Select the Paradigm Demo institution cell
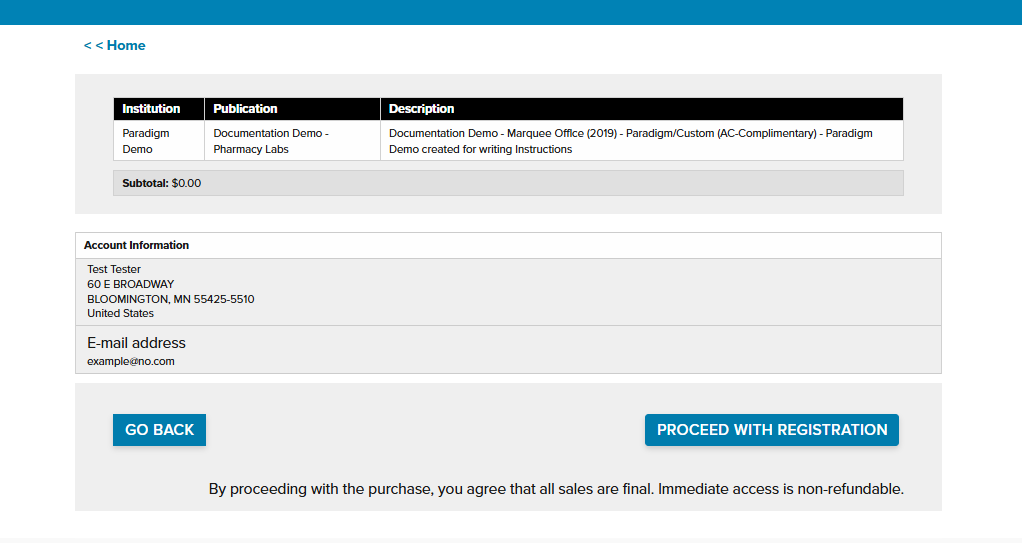 146,141
